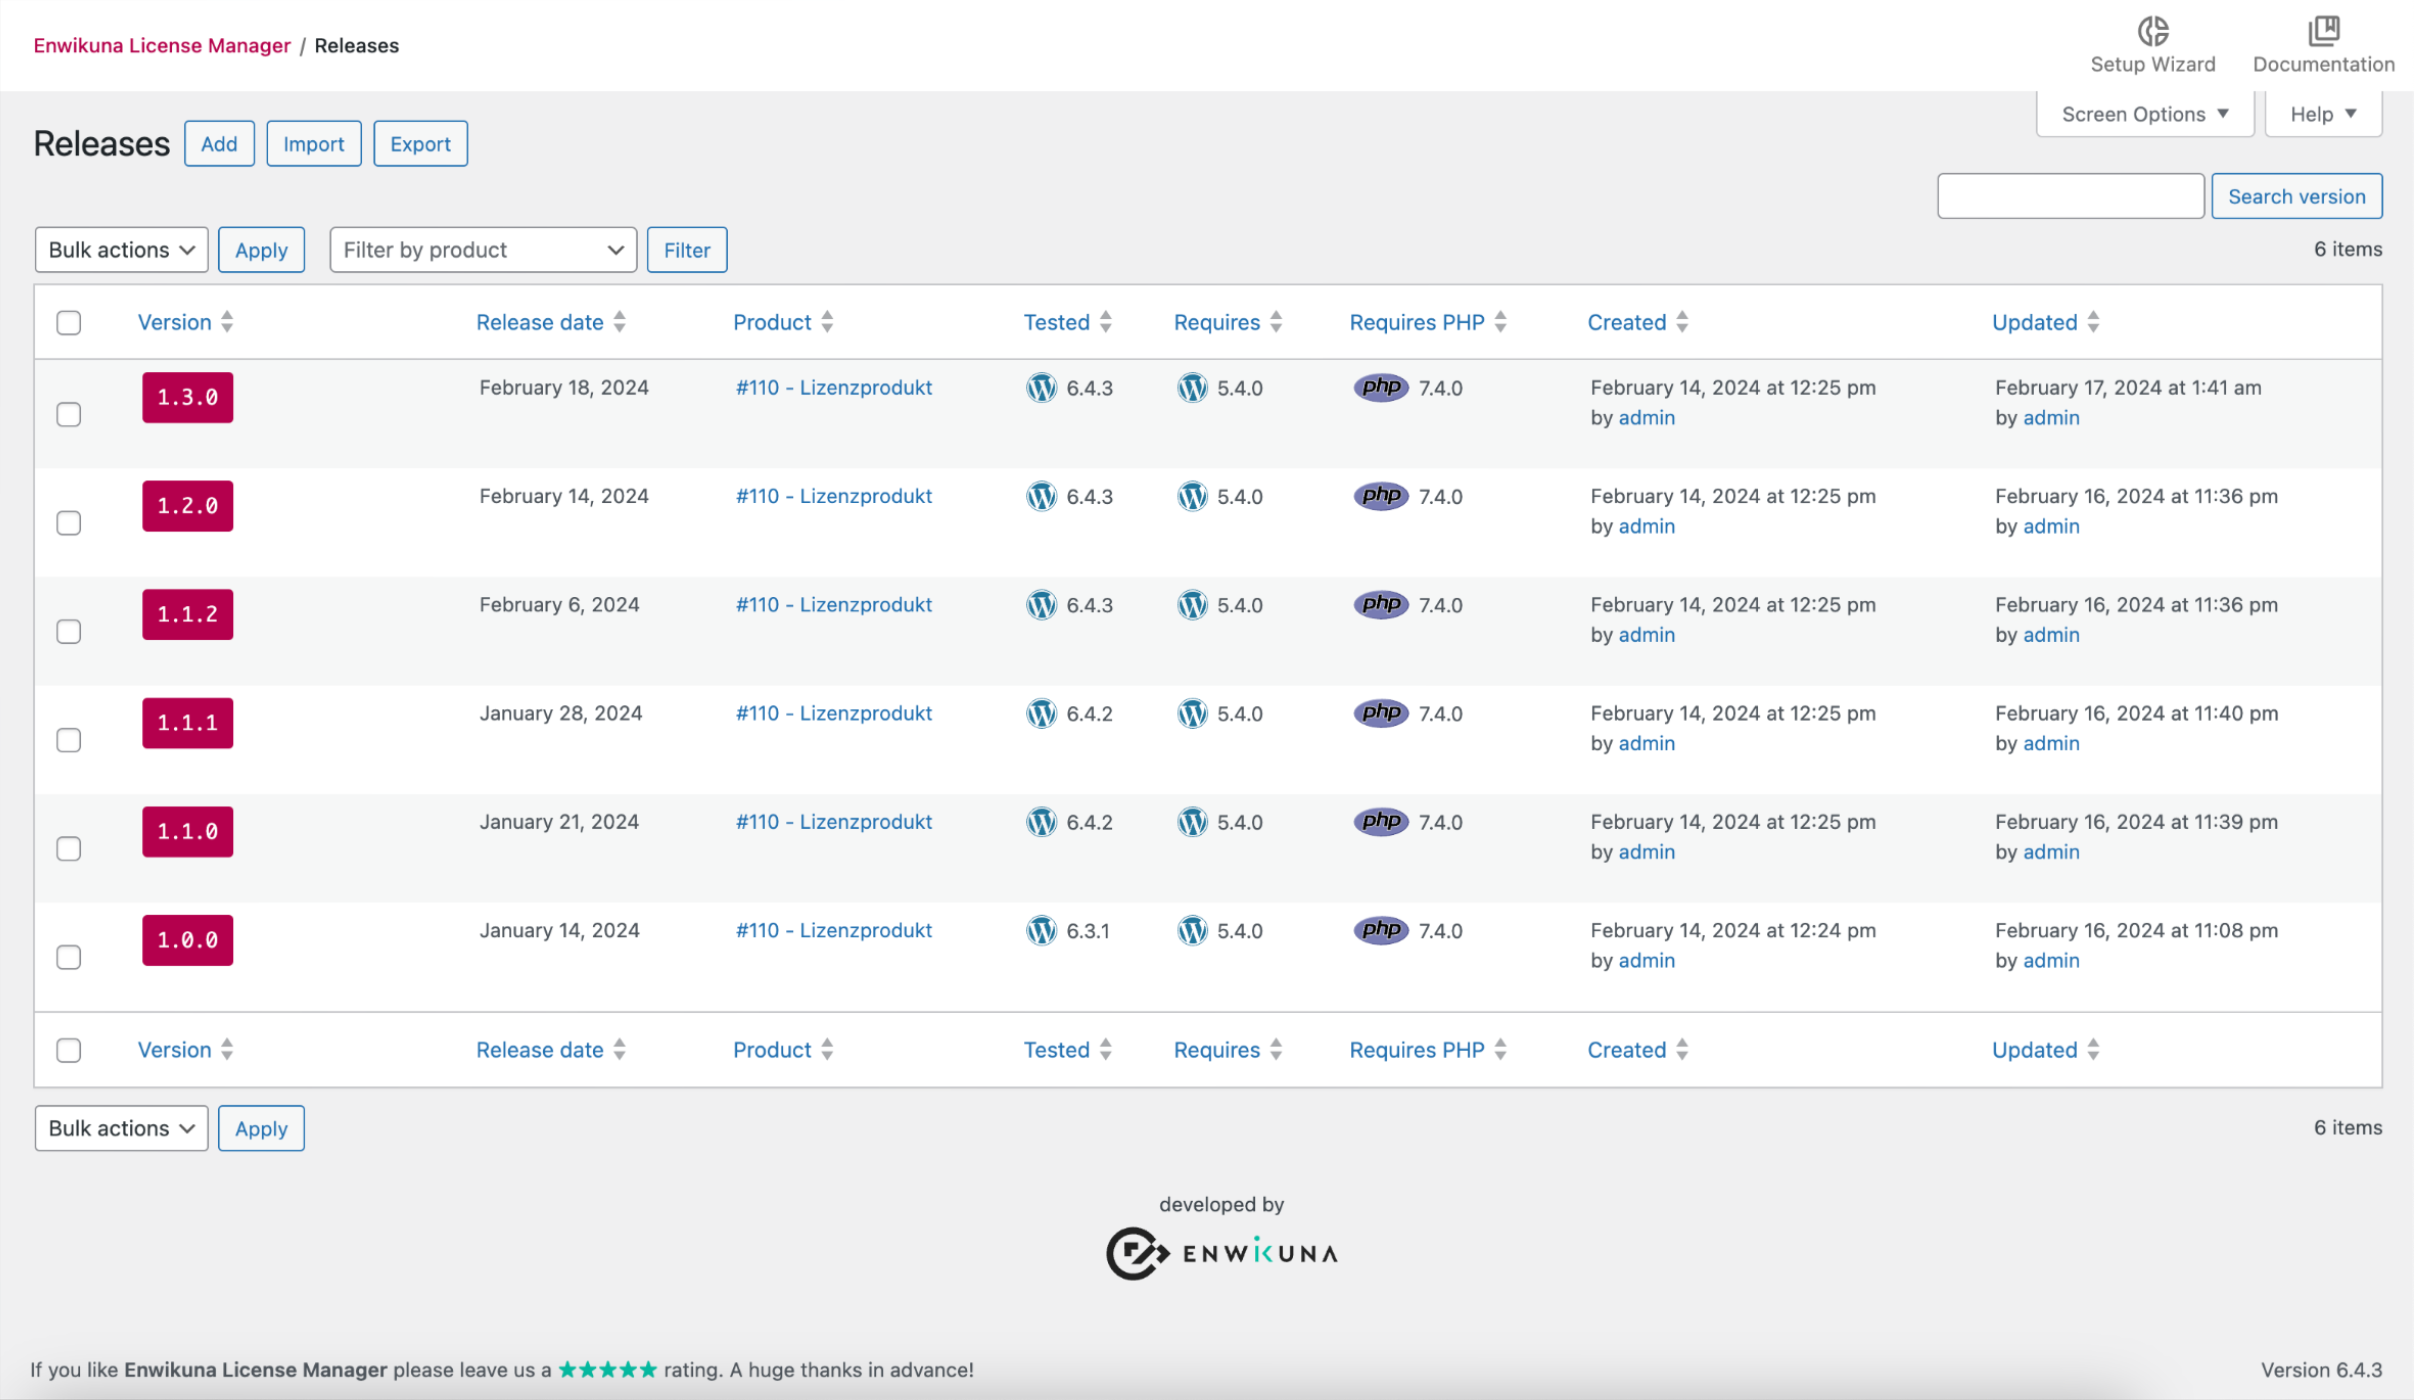Open the Filter by product dropdown
Viewport: 2414px width, 1400px height.
coord(483,250)
